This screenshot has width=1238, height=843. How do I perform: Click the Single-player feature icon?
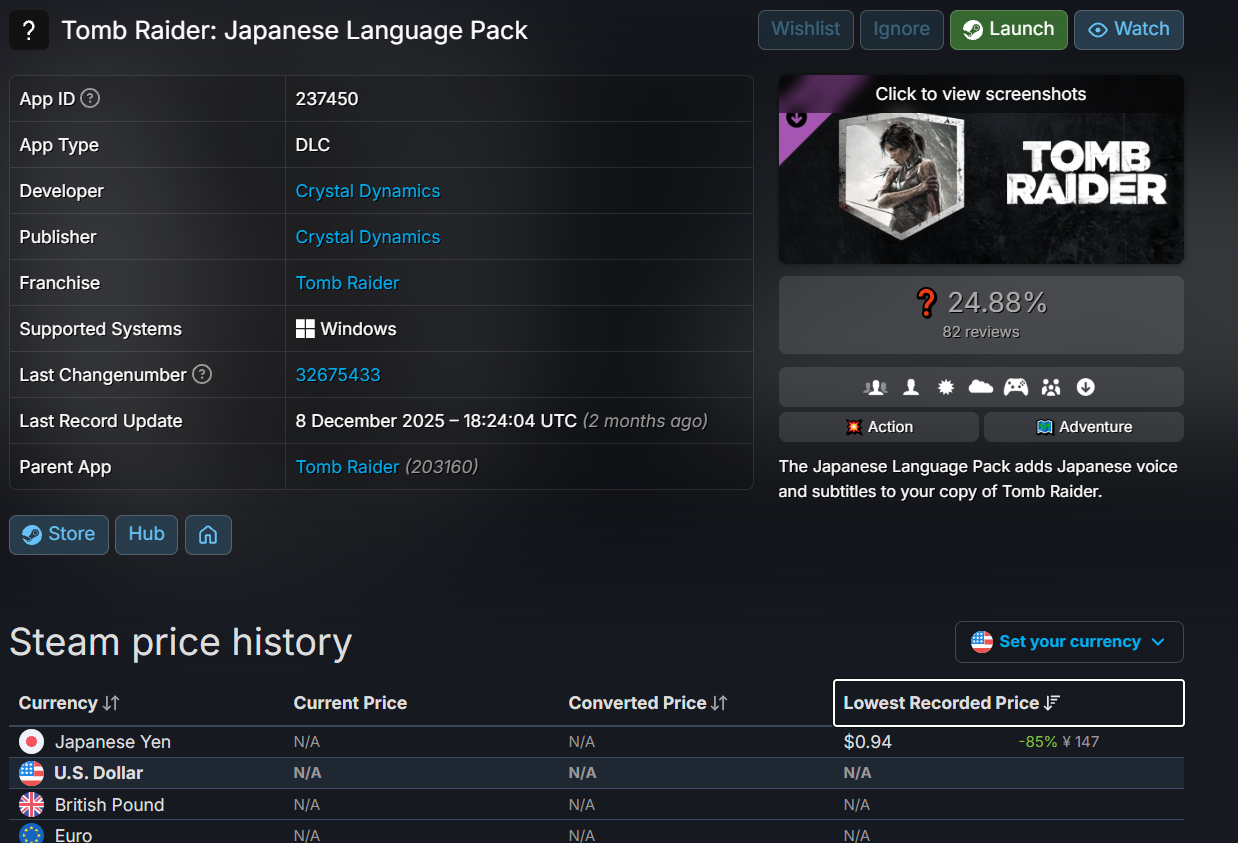pos(911,387)
